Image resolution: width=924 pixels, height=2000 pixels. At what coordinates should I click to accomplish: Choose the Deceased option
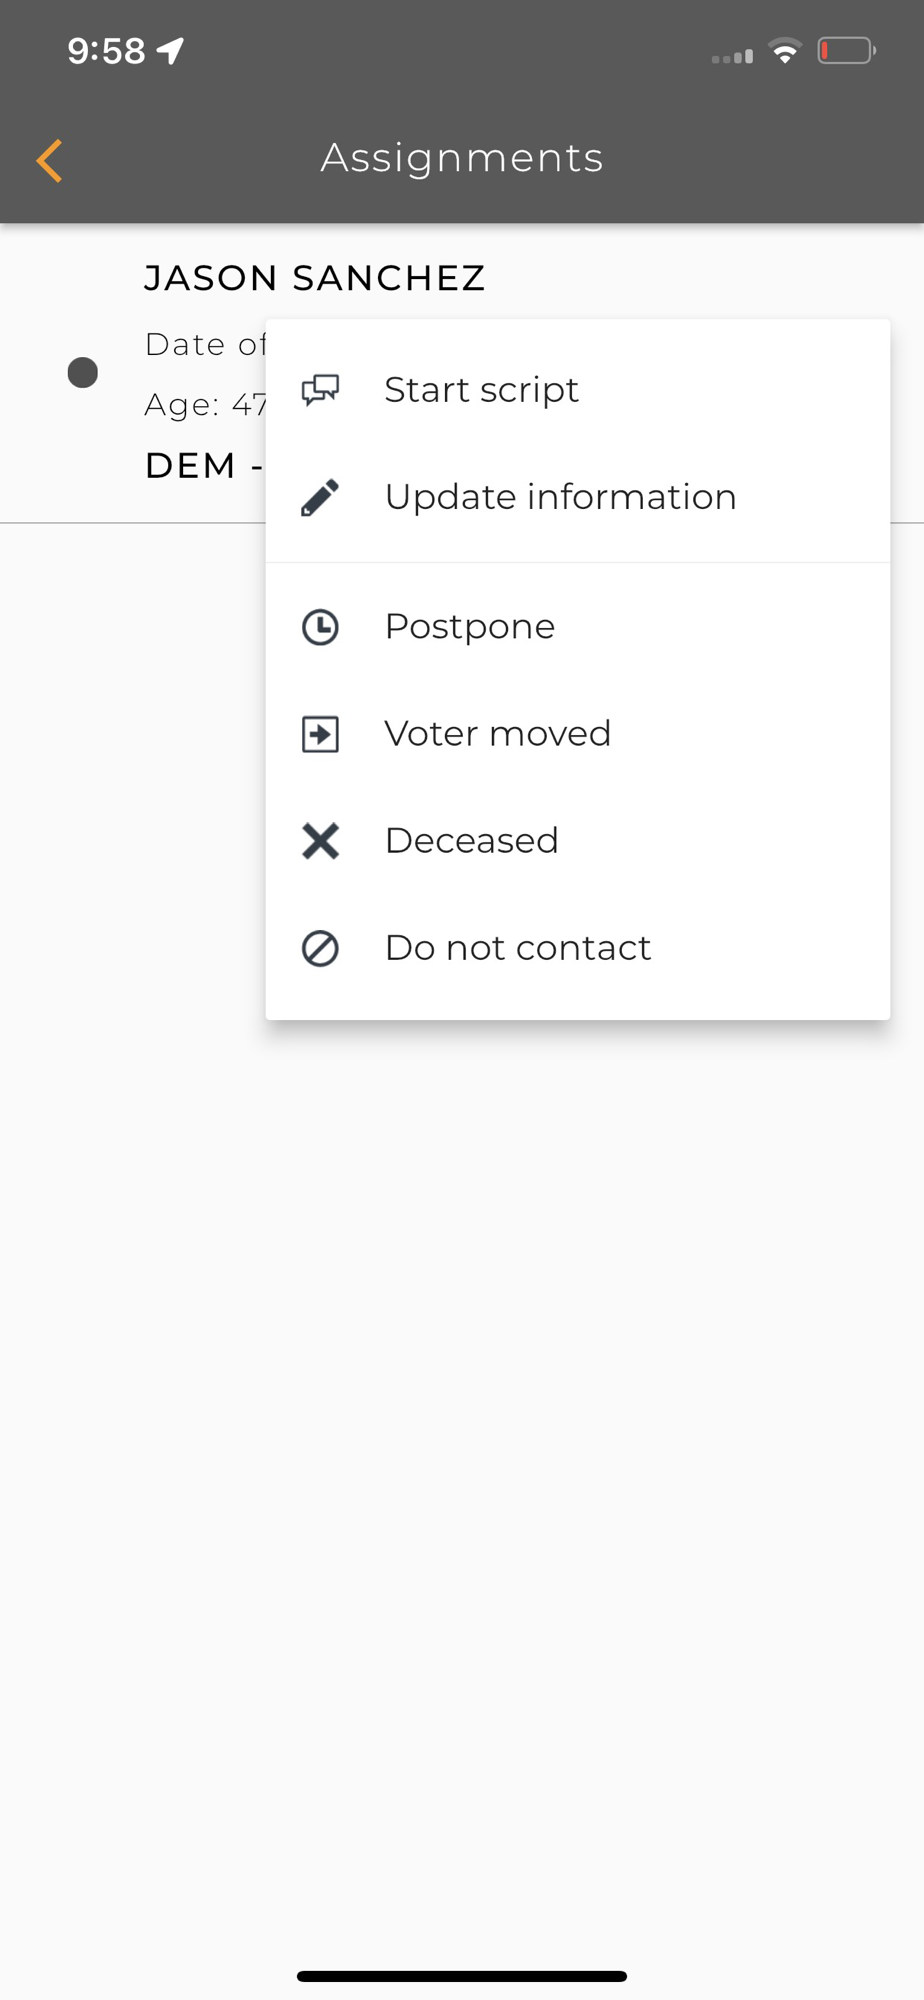(x=471, y=841)
